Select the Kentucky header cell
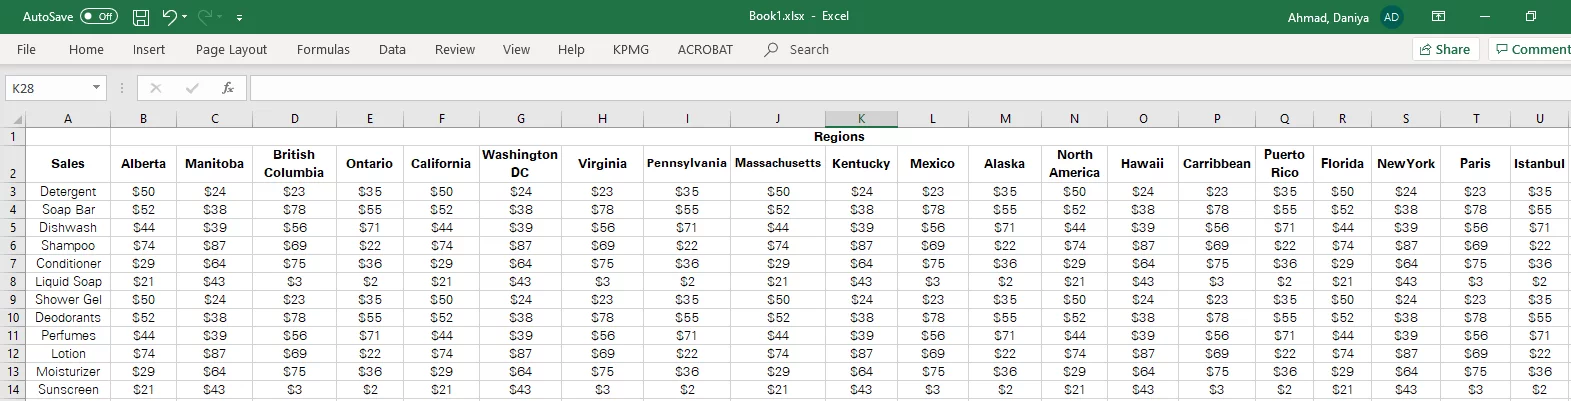 point(861,163)
